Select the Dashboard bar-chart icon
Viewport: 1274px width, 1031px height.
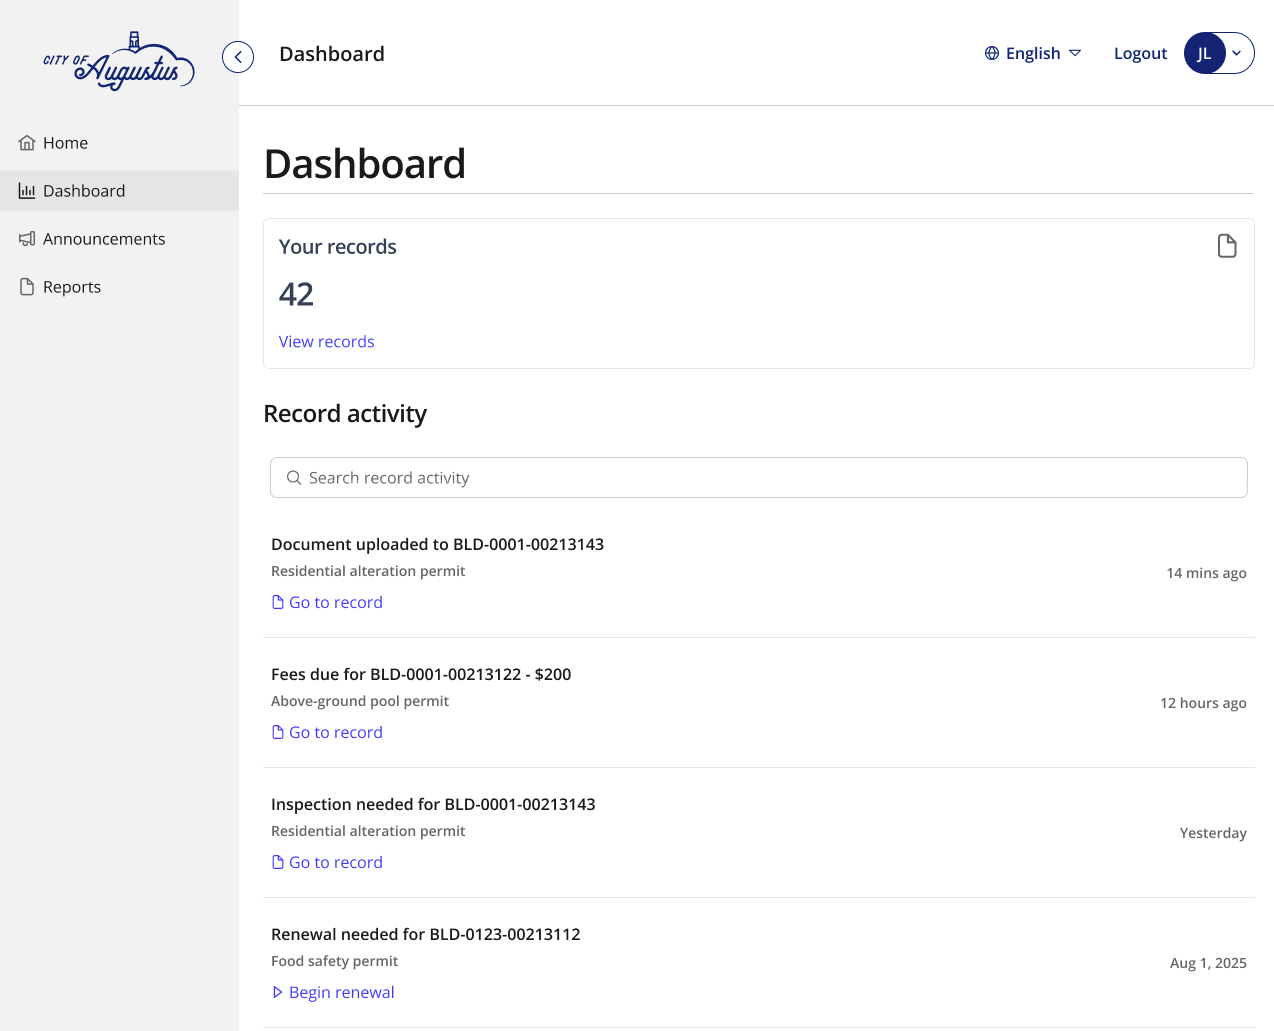(27, 190)
